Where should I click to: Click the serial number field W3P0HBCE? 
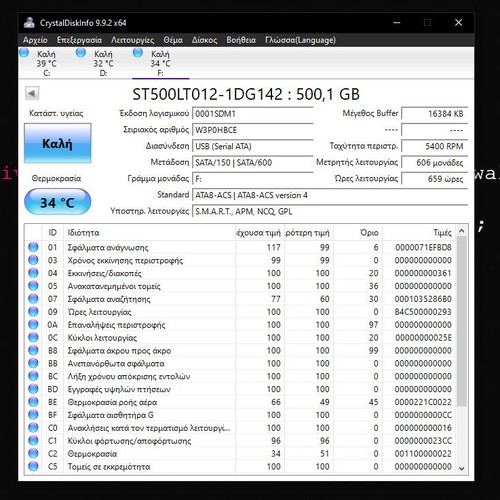(253, 130)
